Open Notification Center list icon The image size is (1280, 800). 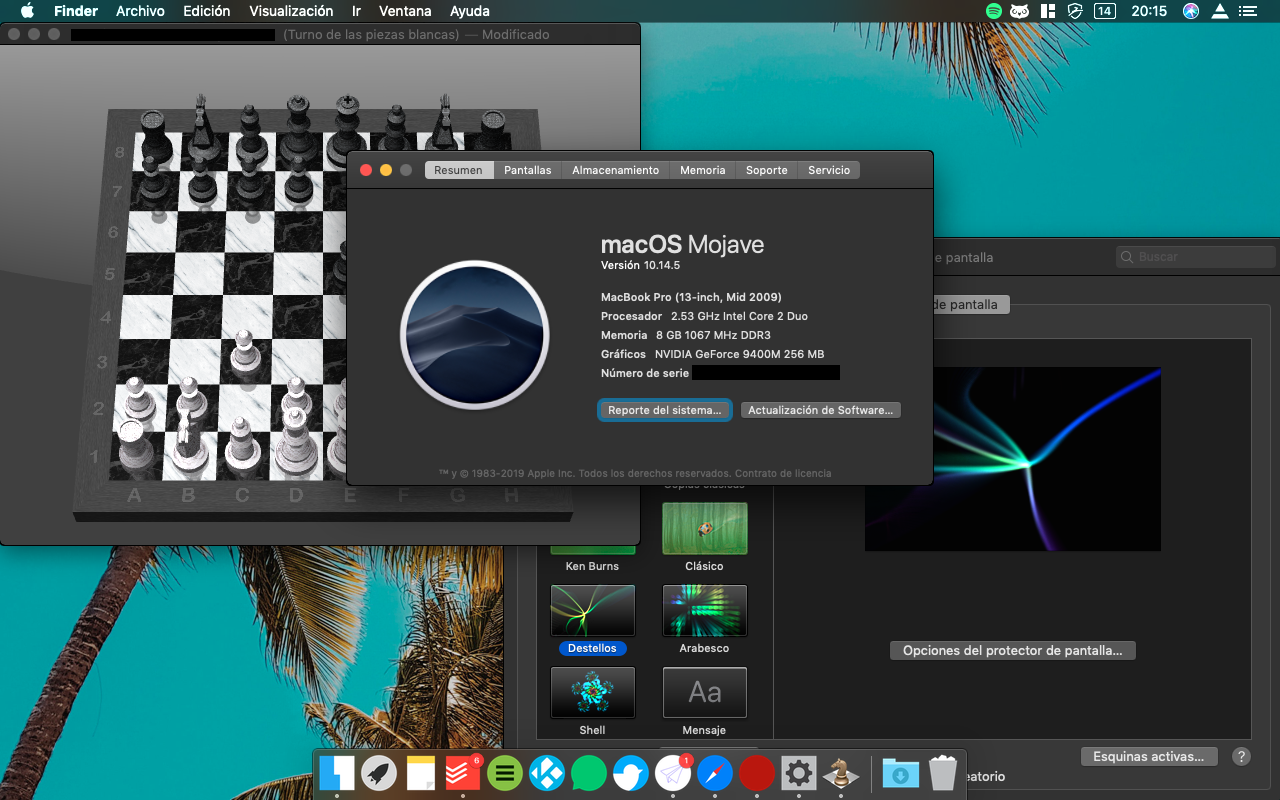[x=1247, y=11]
